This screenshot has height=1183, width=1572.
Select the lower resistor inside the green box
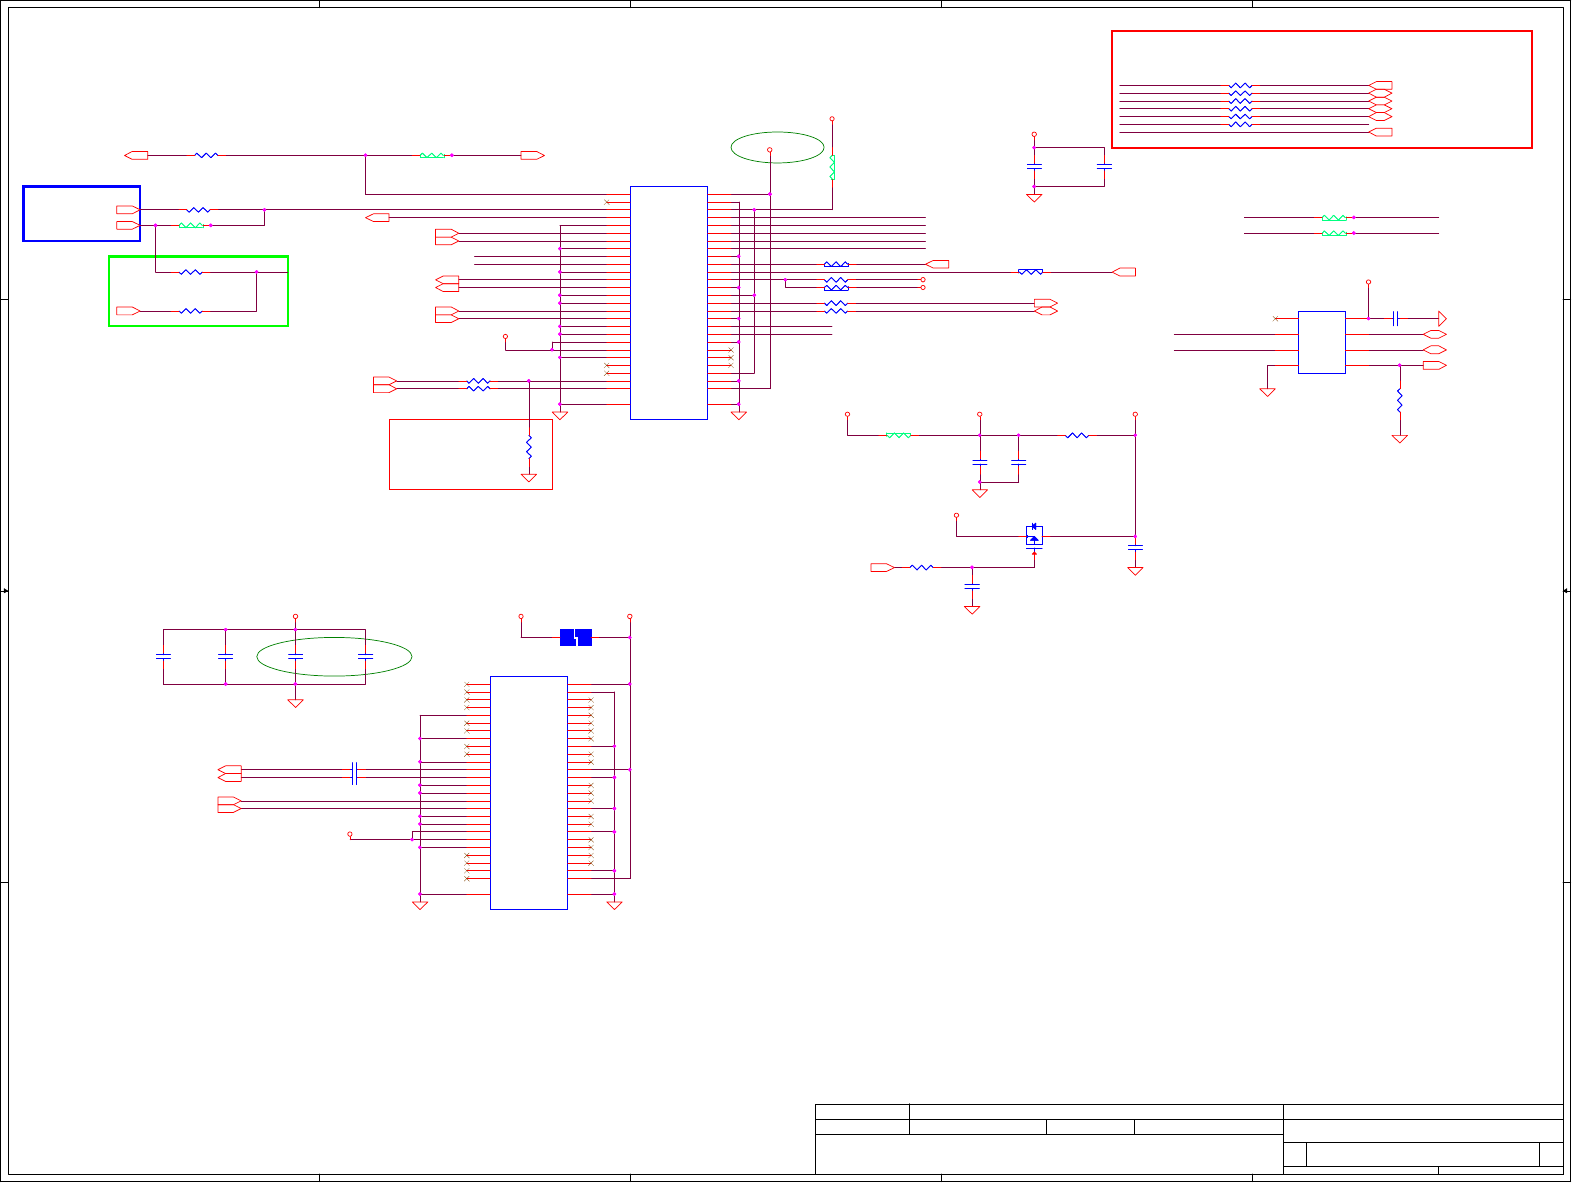(x=190, y=311)
